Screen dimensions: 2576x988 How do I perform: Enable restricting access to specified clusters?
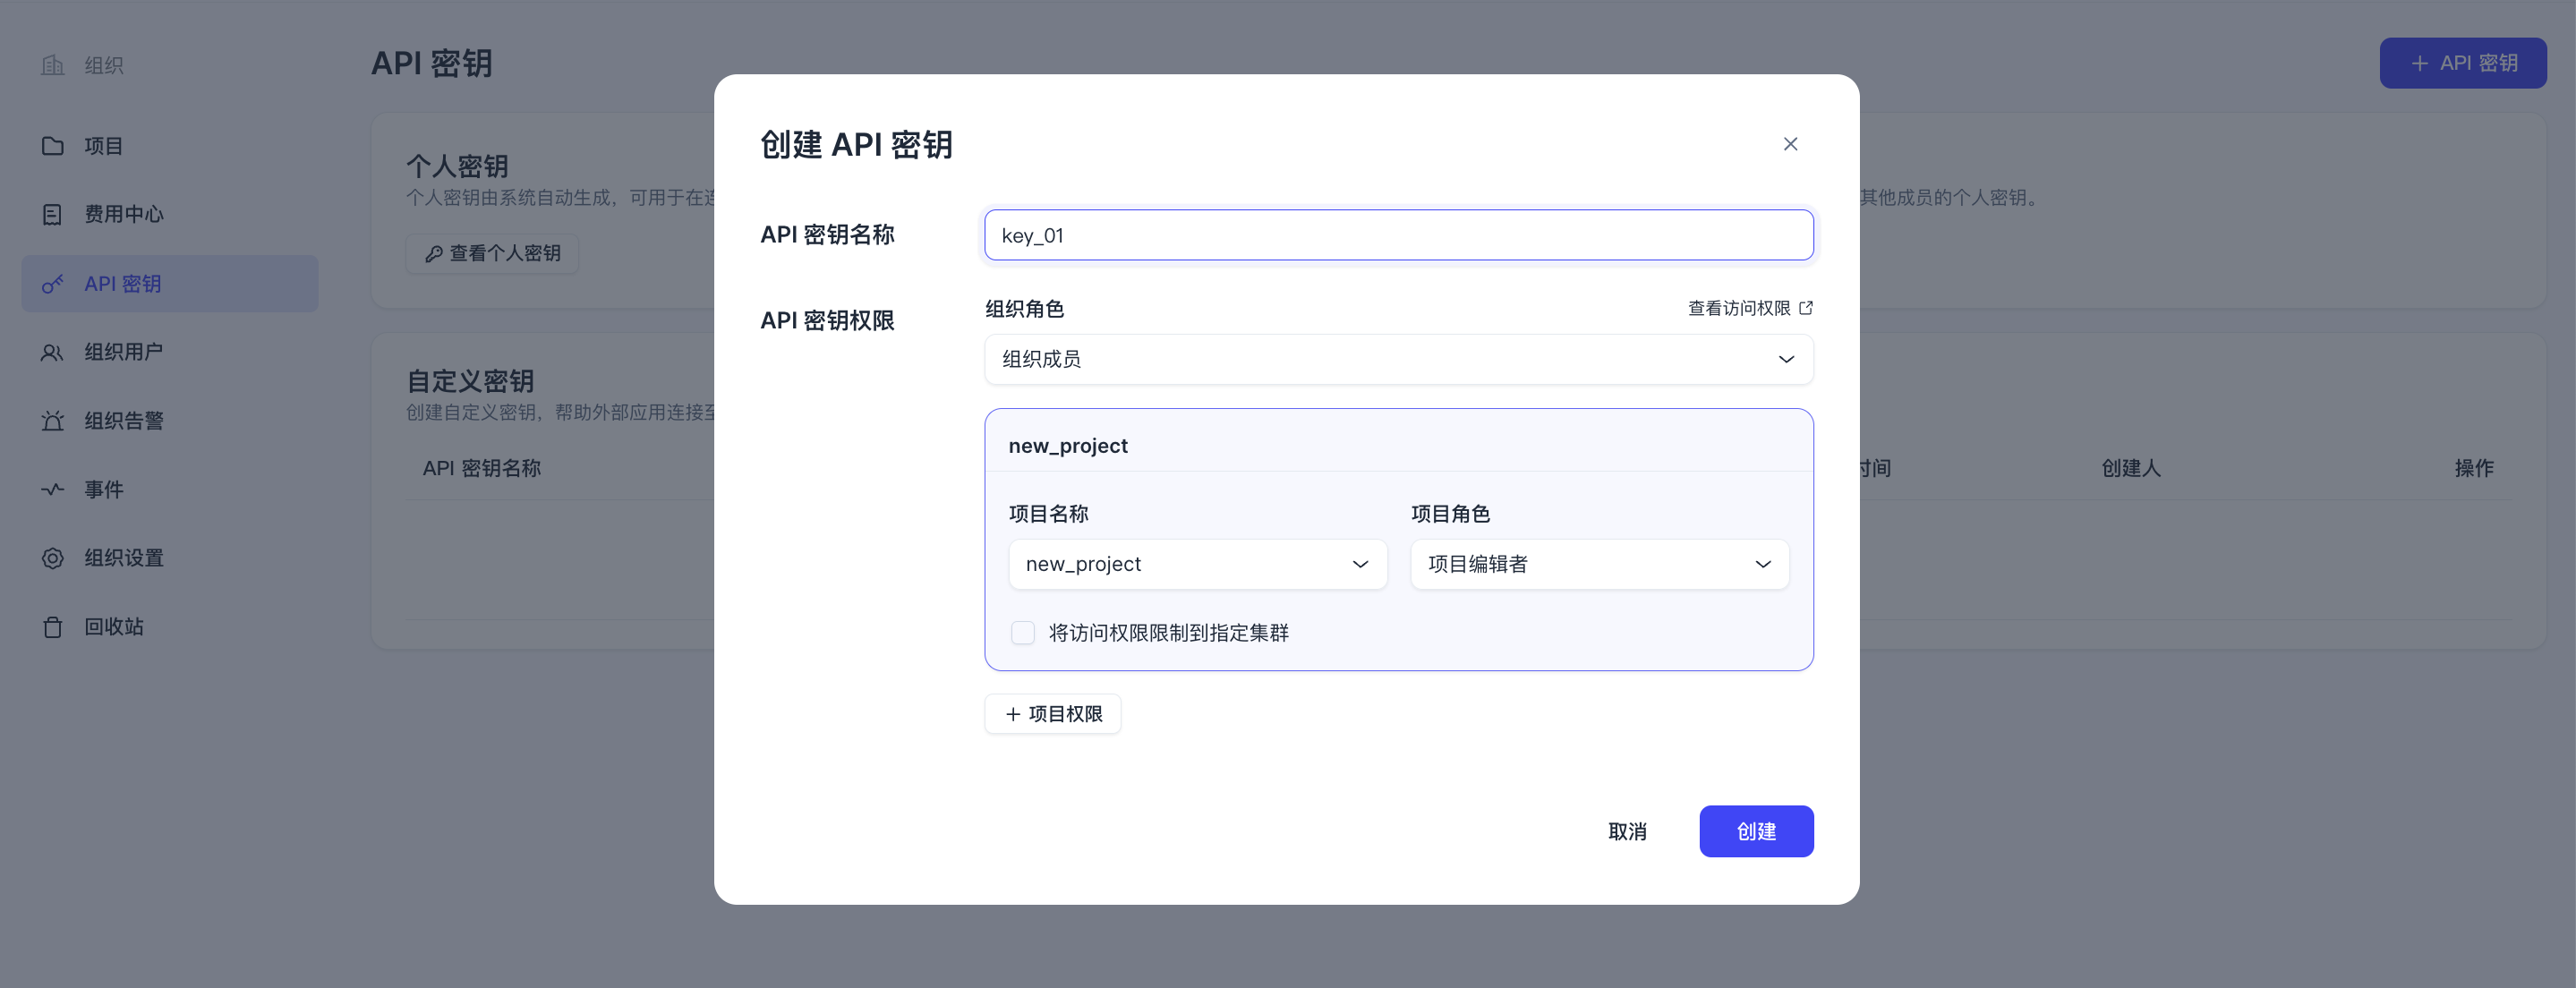1022,633
